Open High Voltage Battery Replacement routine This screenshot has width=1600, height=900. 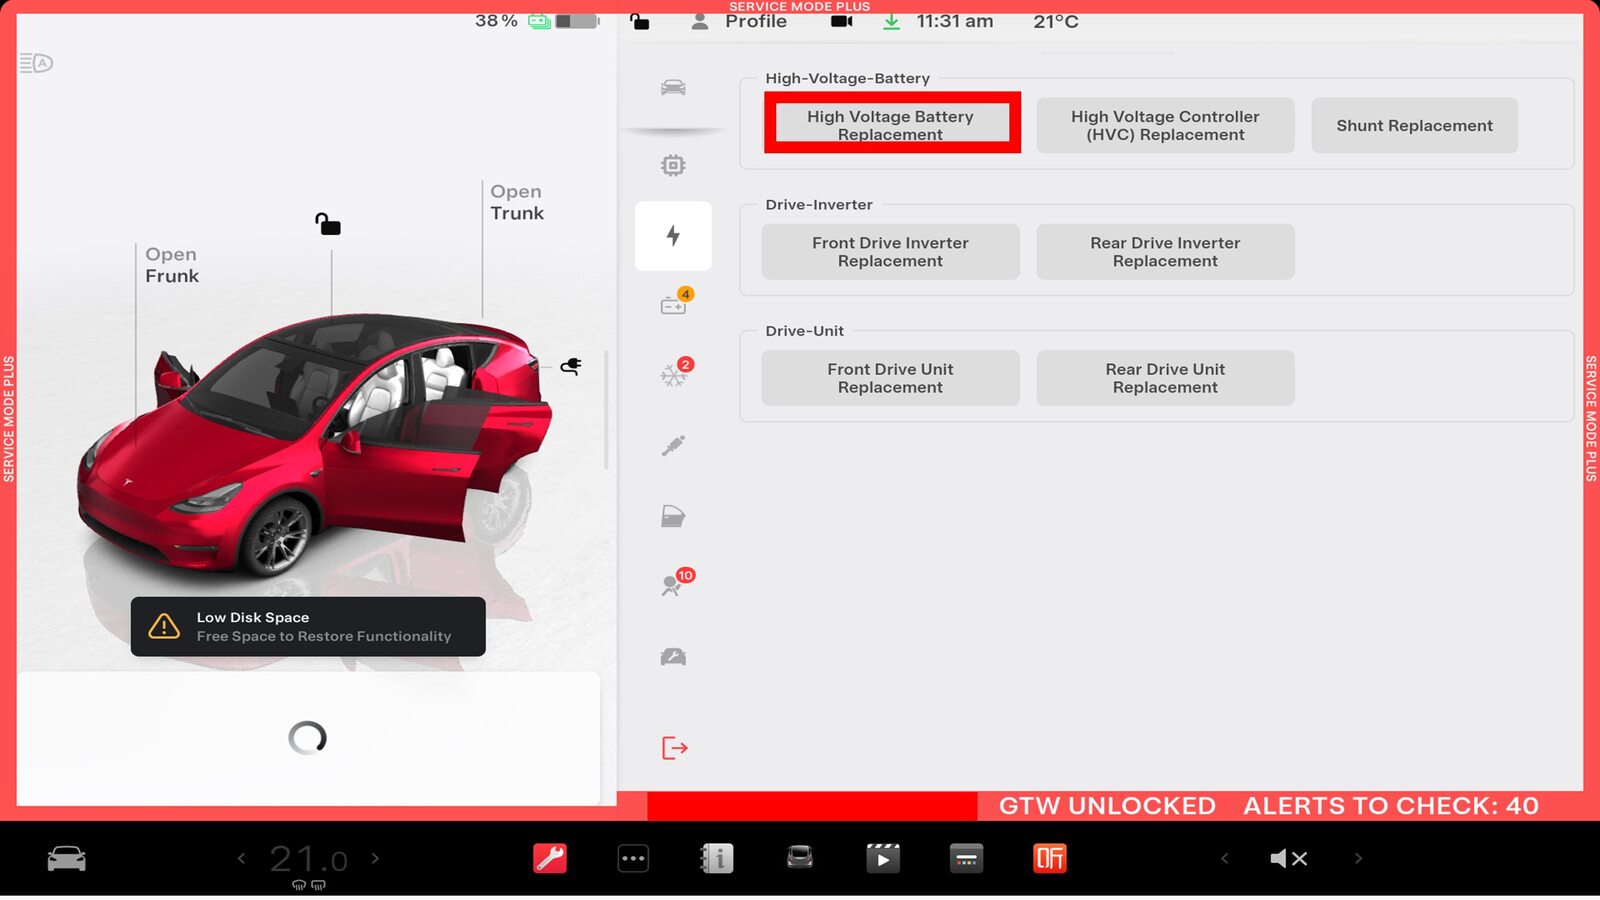[891, 125]
